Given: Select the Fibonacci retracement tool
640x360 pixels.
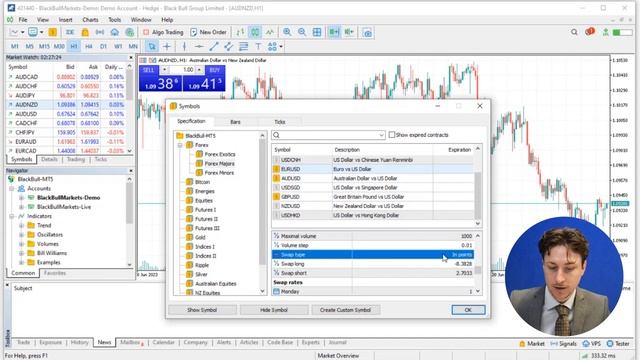Looking at the screenshot, I should click(x=243, y=47).
